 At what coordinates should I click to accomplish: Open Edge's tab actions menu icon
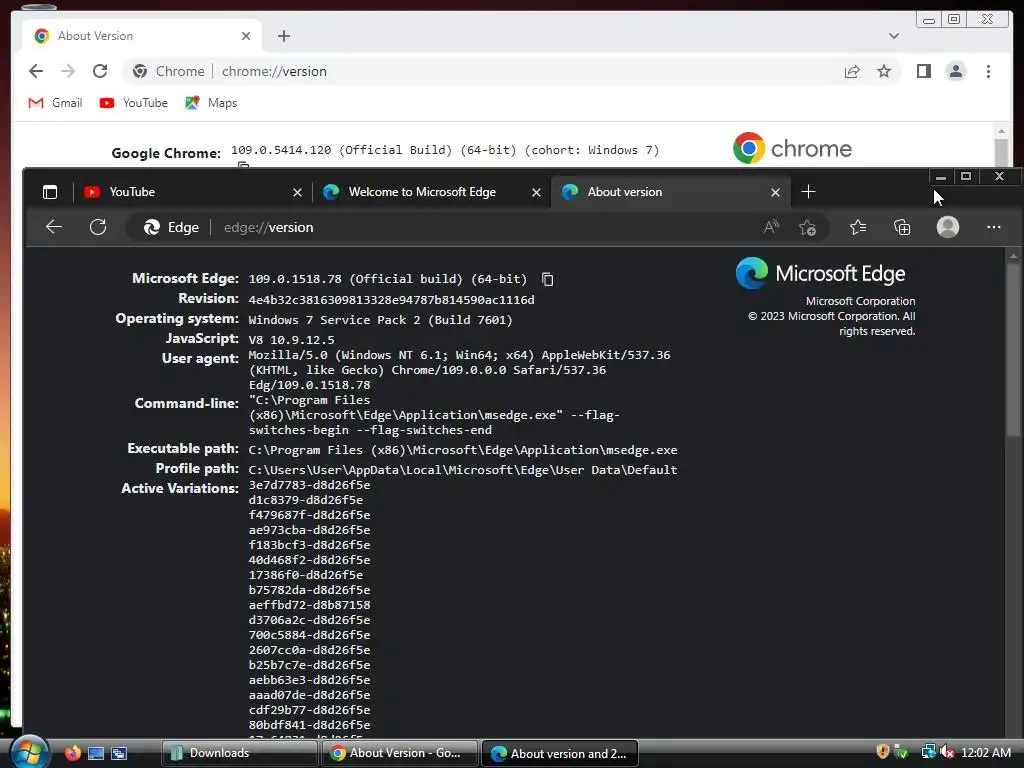pos(50,192)
